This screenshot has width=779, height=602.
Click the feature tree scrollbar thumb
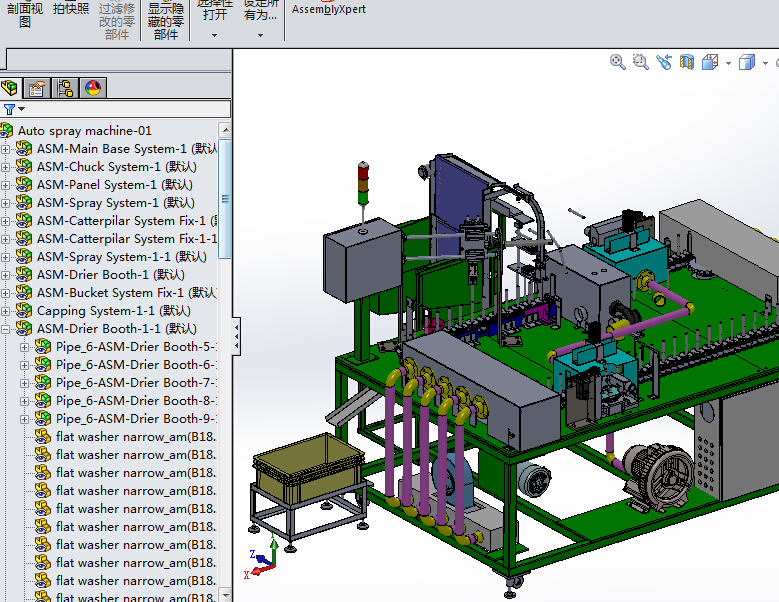(x=225, y=199)
